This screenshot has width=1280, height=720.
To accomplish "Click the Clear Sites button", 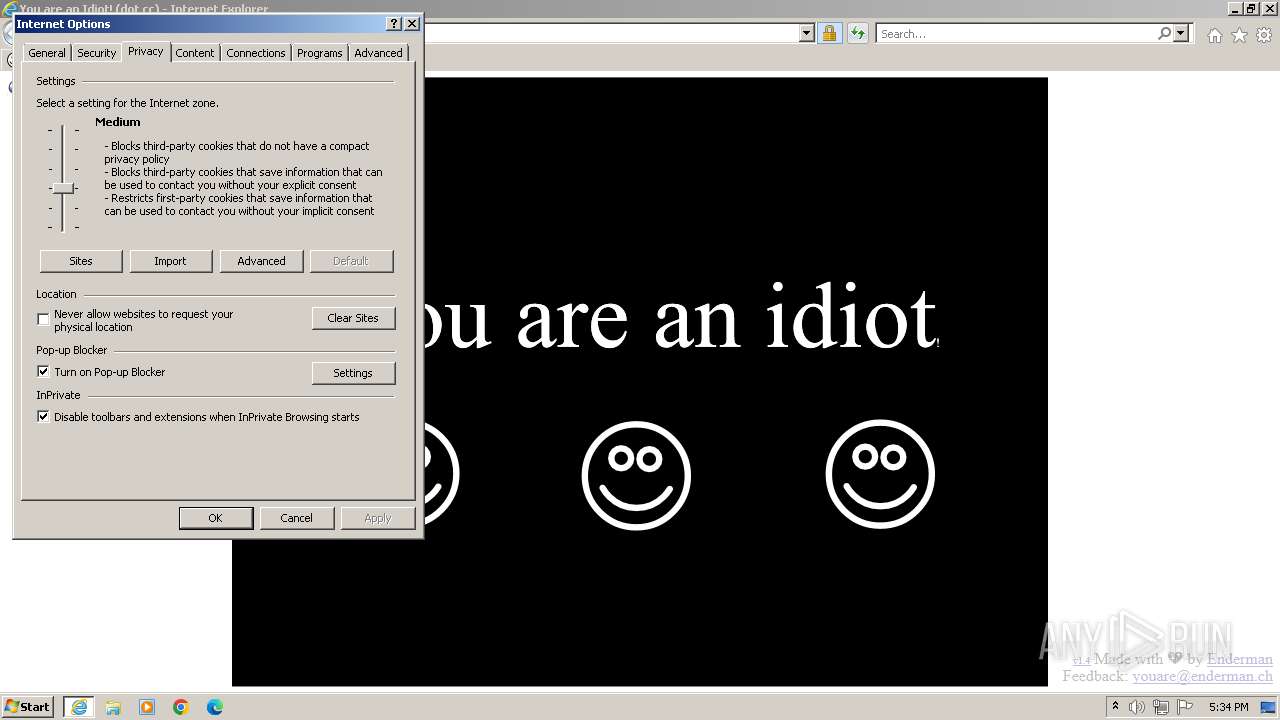I will point(353,318).
